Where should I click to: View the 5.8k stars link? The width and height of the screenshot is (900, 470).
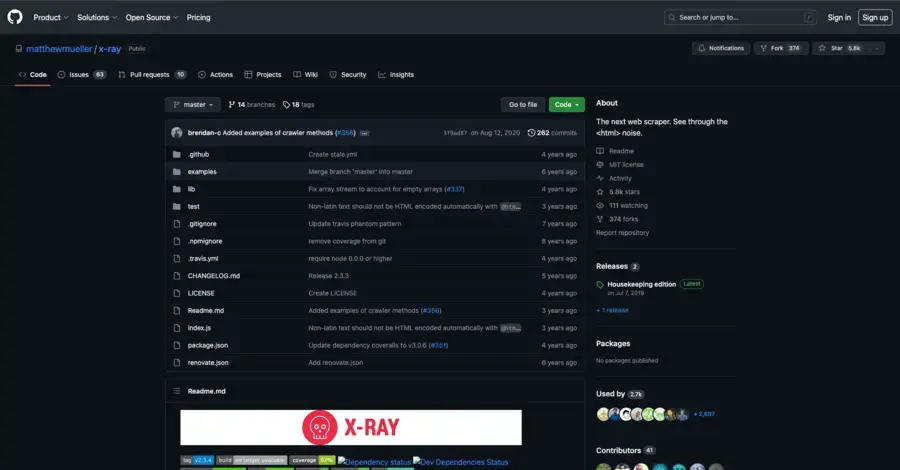618,192
